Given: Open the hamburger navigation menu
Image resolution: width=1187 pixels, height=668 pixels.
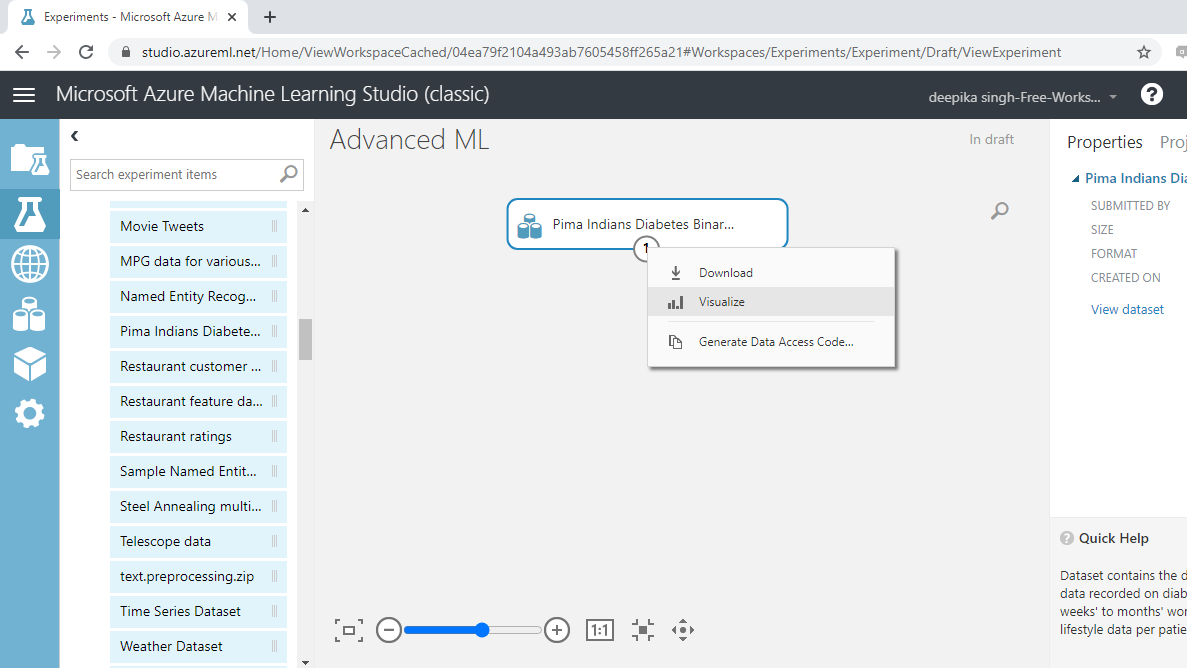Looking at the screenshot, I should (x=24, y=95).
